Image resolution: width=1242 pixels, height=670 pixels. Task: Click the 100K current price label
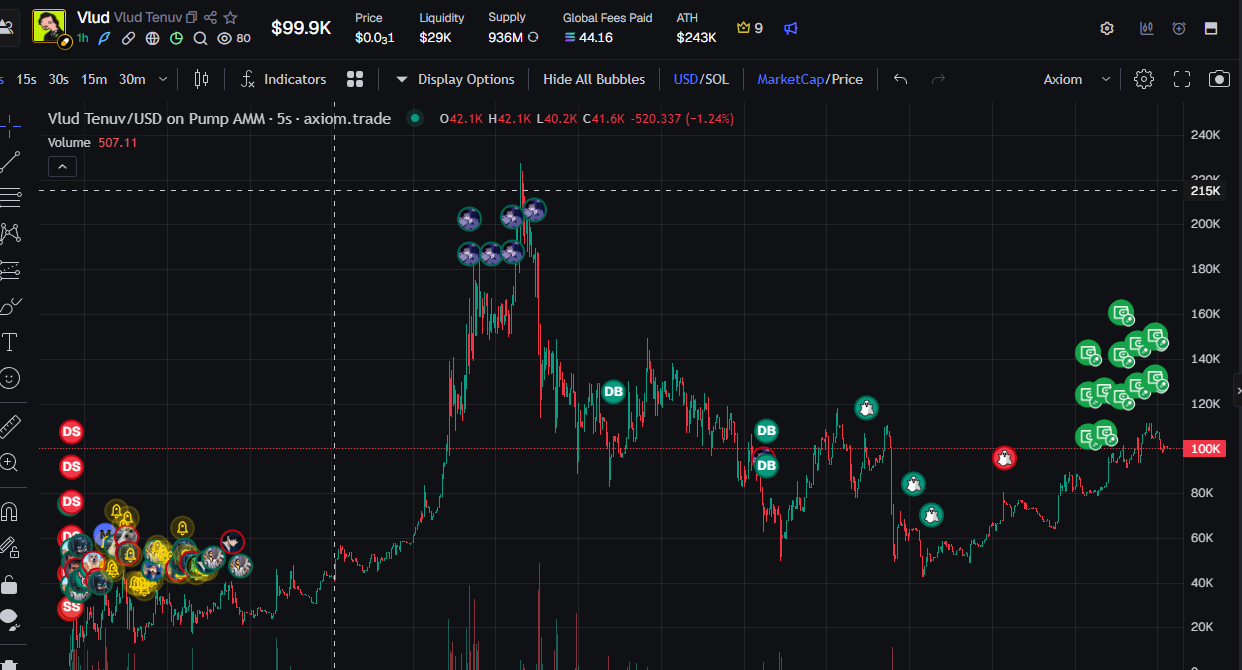click(x=1205, y=449)
